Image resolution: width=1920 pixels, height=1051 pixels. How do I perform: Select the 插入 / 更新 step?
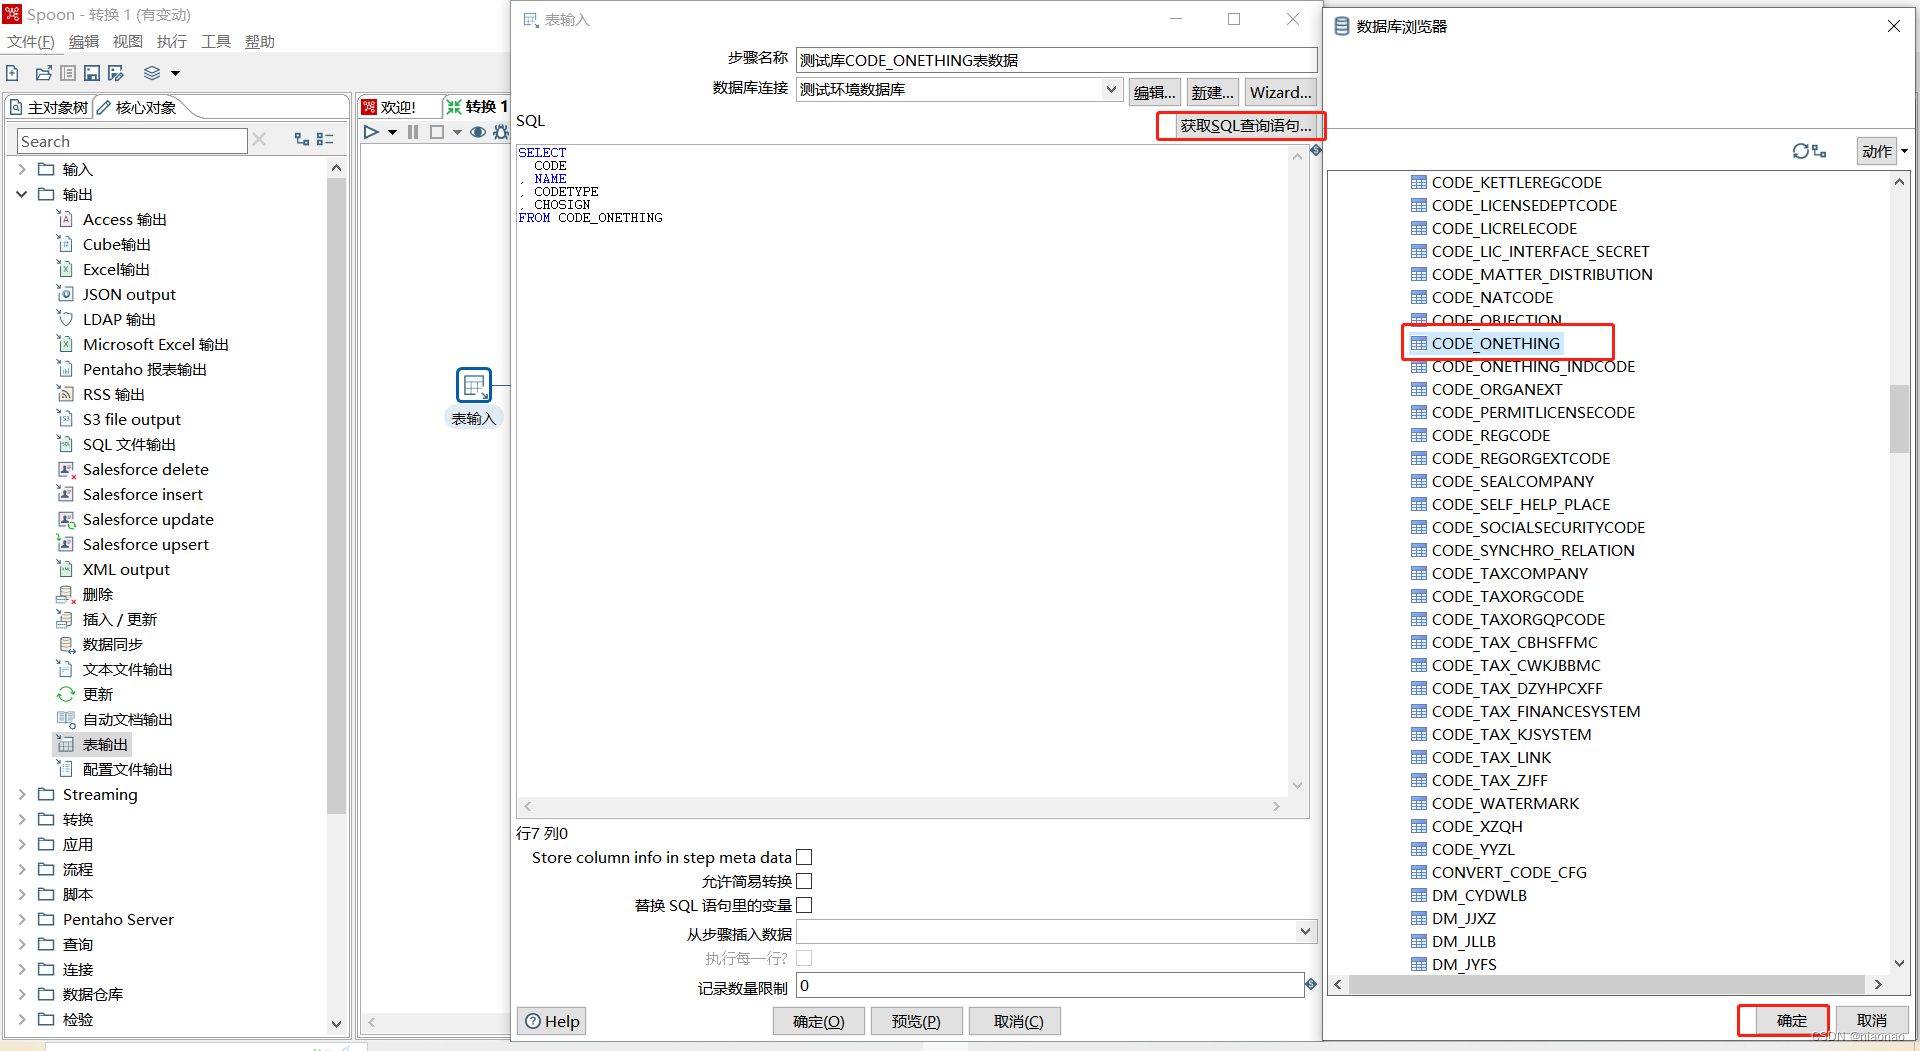[119, 619]
